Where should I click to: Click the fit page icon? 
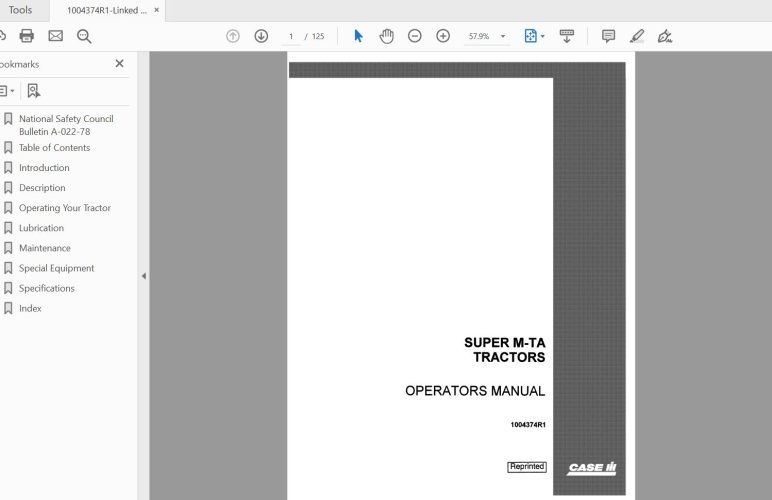[x=531, y=36]
